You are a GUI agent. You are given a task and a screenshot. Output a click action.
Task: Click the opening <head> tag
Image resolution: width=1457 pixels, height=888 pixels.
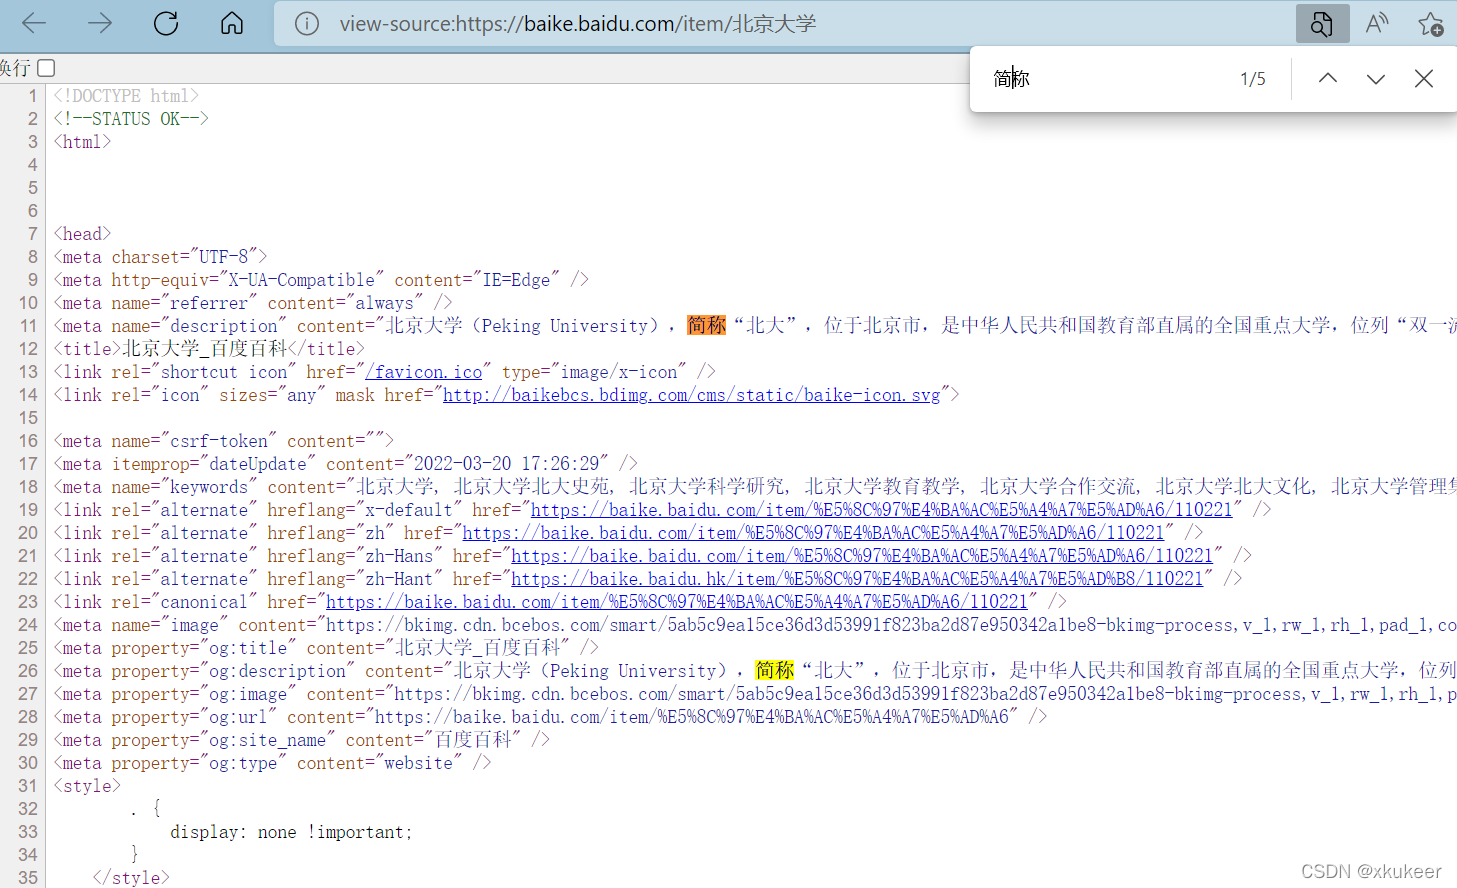(x=82, y=234)
